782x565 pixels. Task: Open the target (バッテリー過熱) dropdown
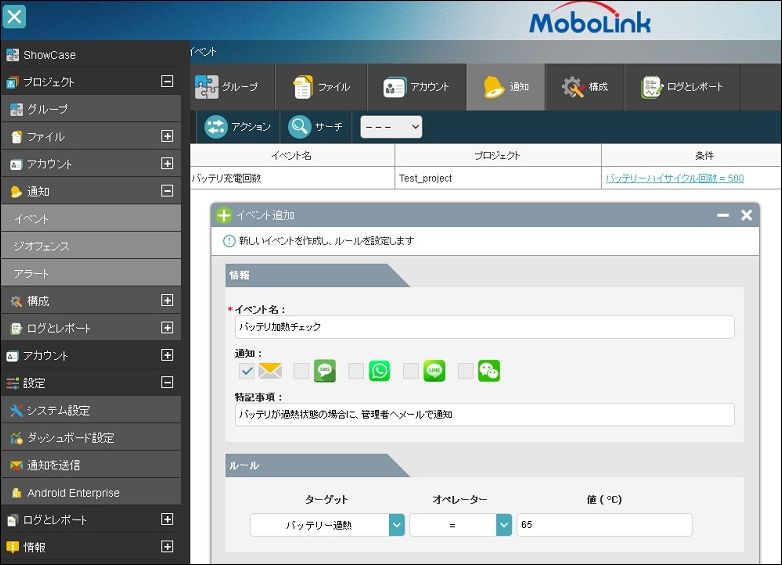[396, 525]
